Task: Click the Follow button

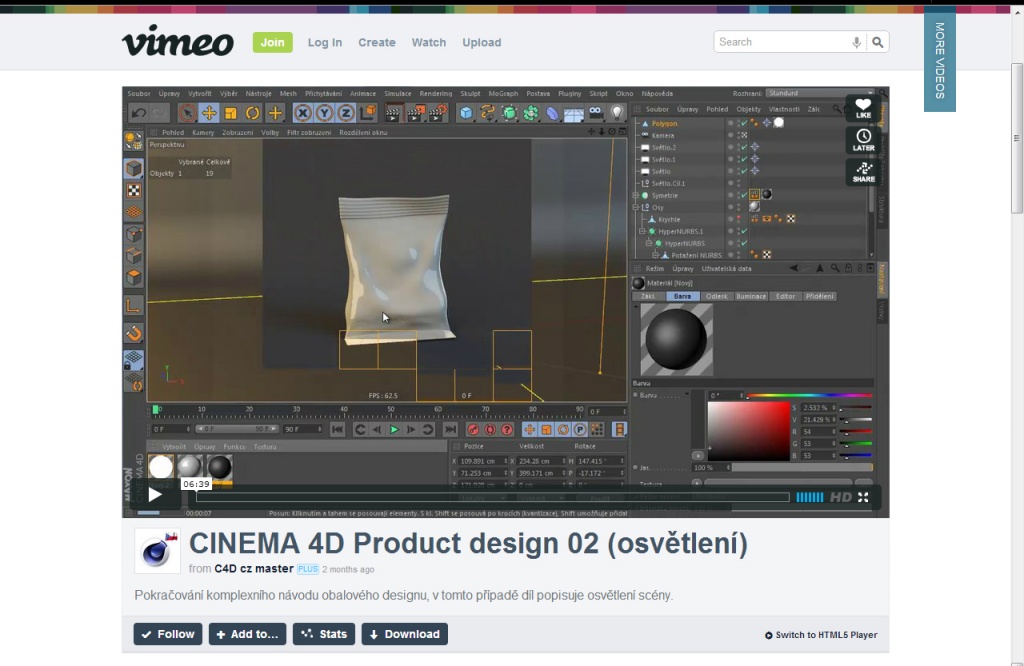Action: click(168, 634)
